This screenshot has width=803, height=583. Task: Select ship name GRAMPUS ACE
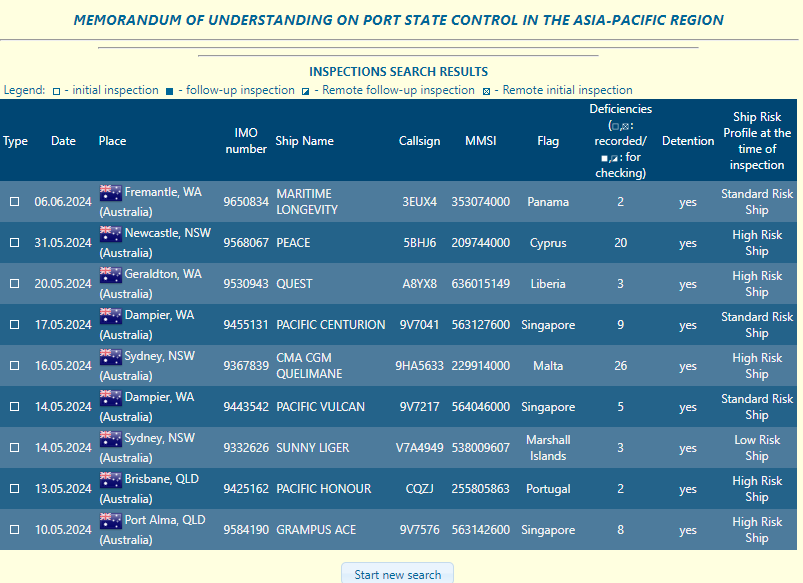coord(316,529)
